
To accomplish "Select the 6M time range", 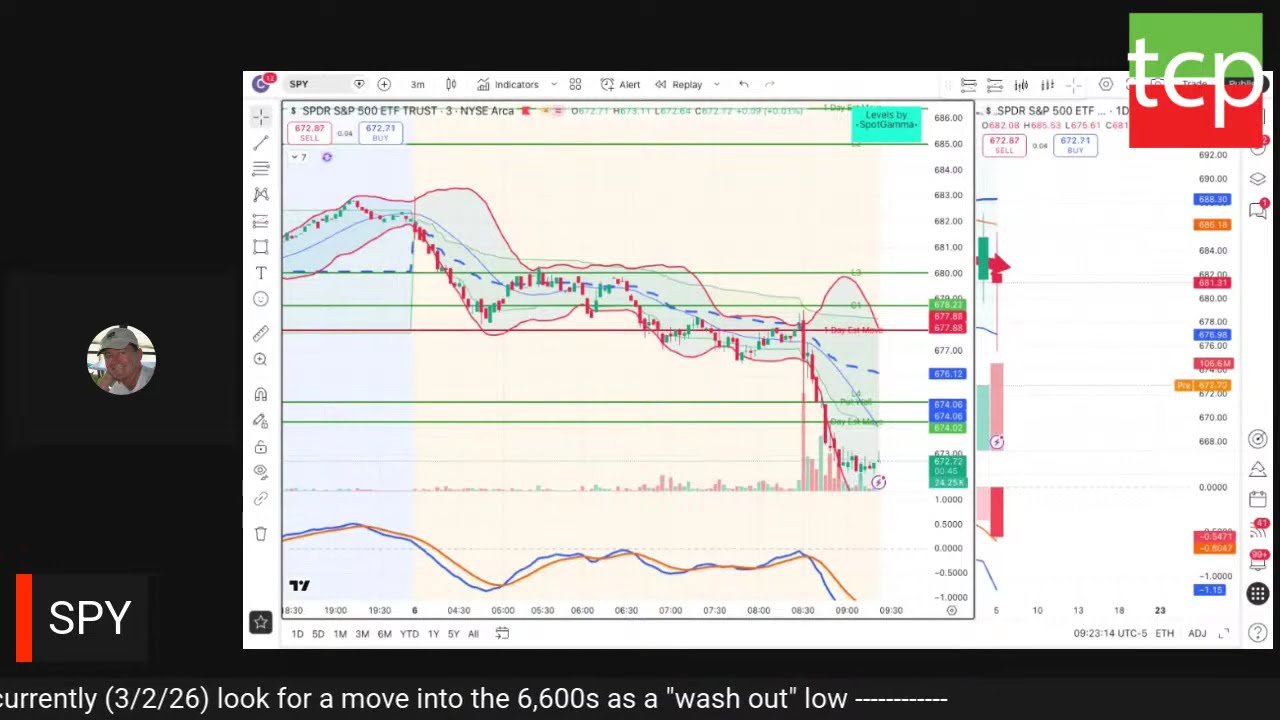I will click(384, 633).
